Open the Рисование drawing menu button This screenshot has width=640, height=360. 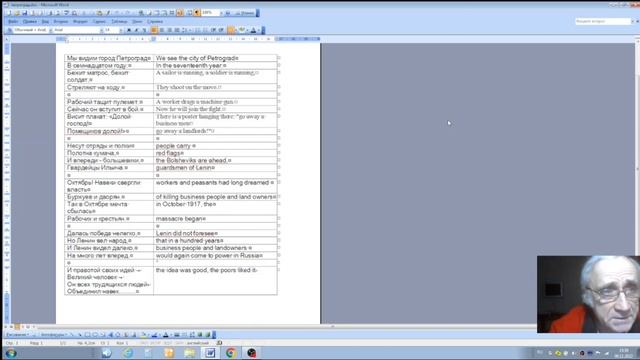(x=17, y=335)
